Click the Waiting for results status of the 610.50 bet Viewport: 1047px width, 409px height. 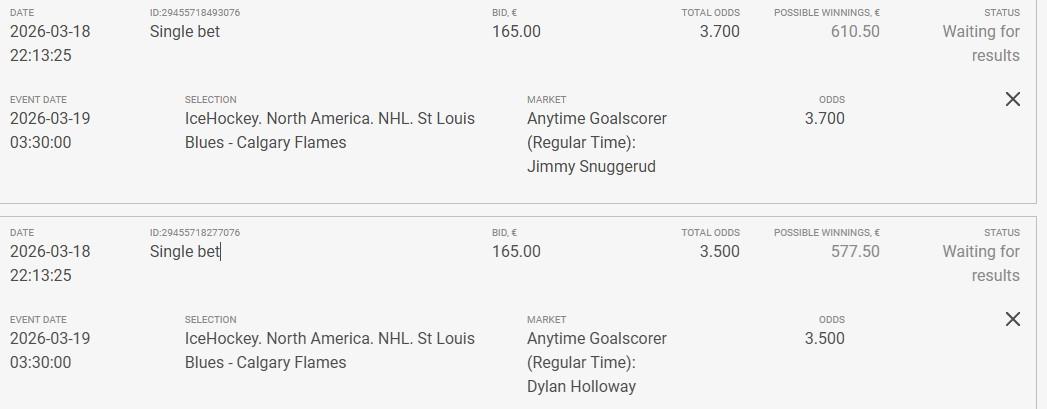[981, 43]
